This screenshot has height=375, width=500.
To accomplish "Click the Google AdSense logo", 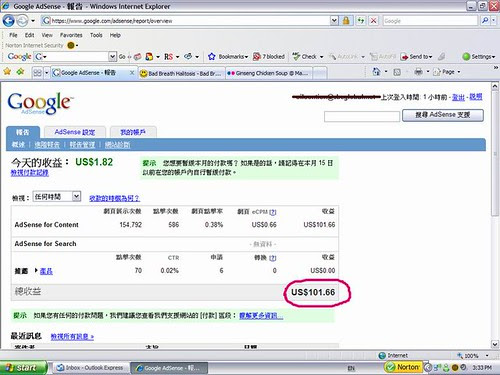I will tap(40, 103).
